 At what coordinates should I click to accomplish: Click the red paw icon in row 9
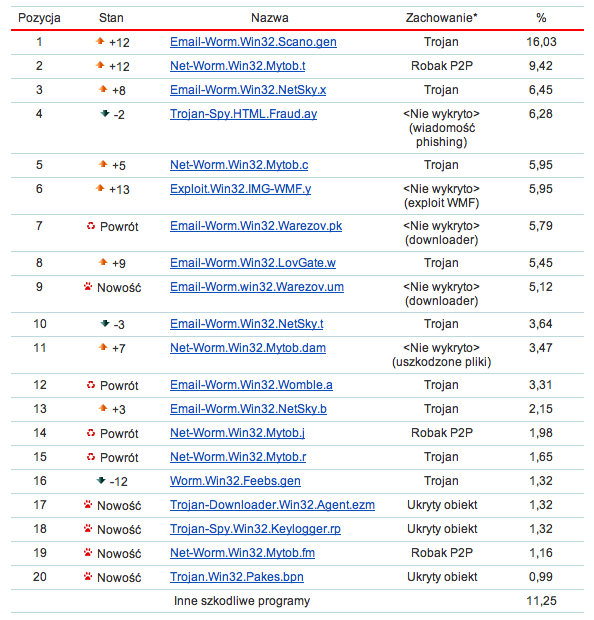(x=88, y=286)
